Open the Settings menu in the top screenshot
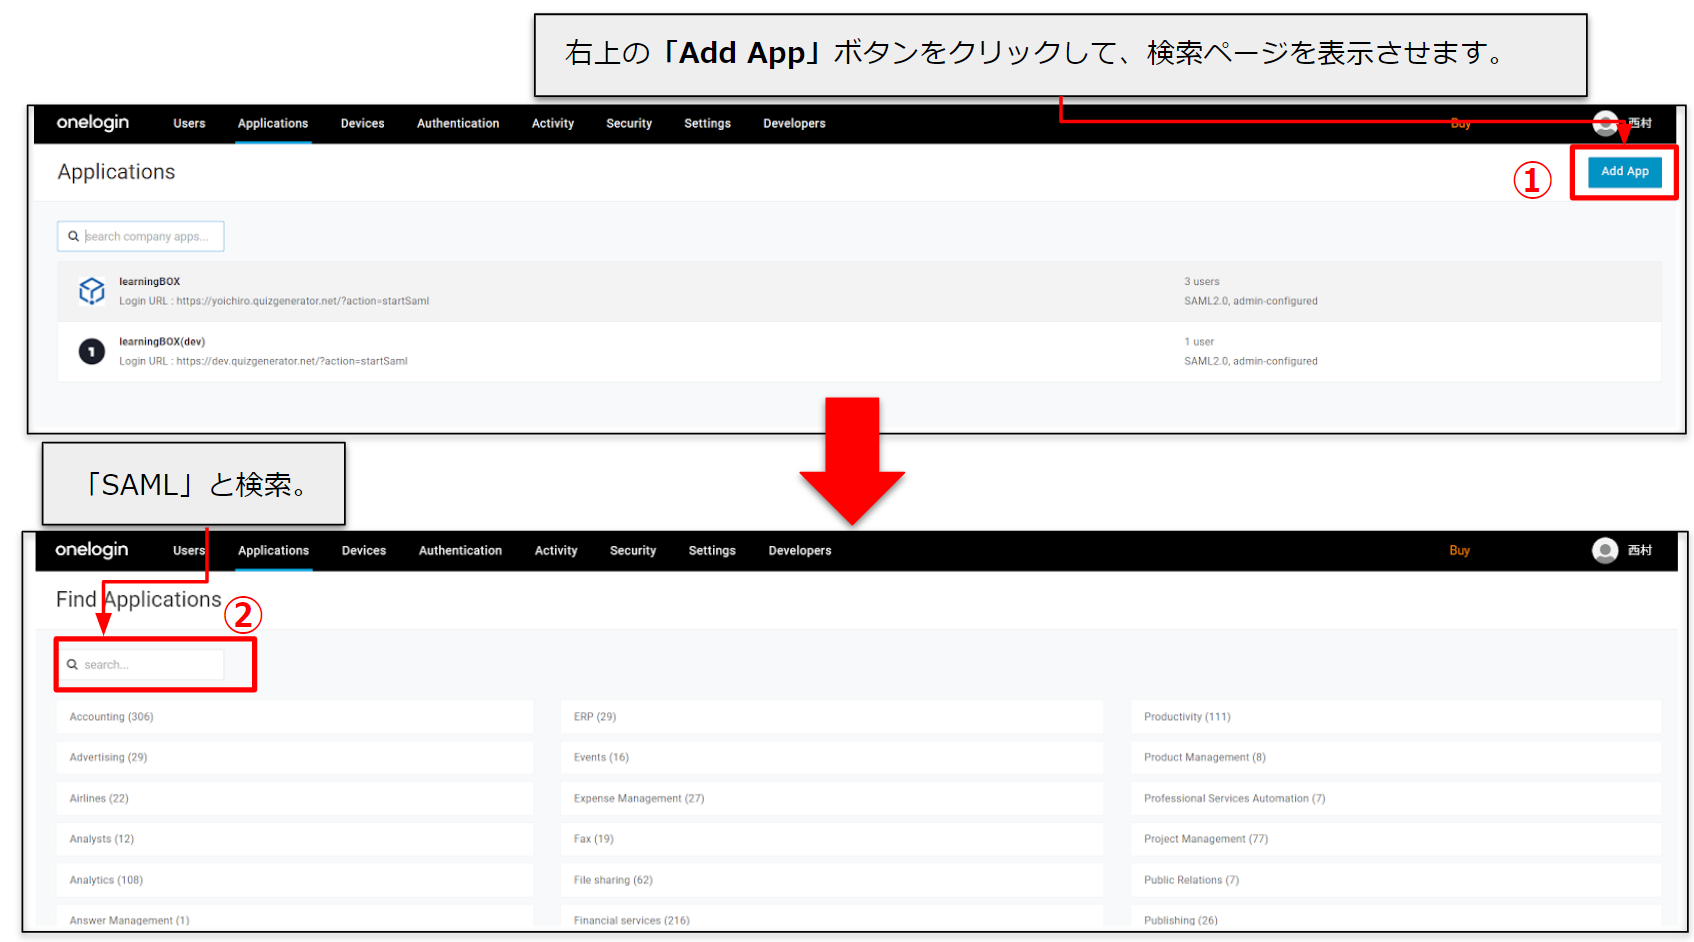This screenshot has width=1694, height=942. (x=707, y=123)
